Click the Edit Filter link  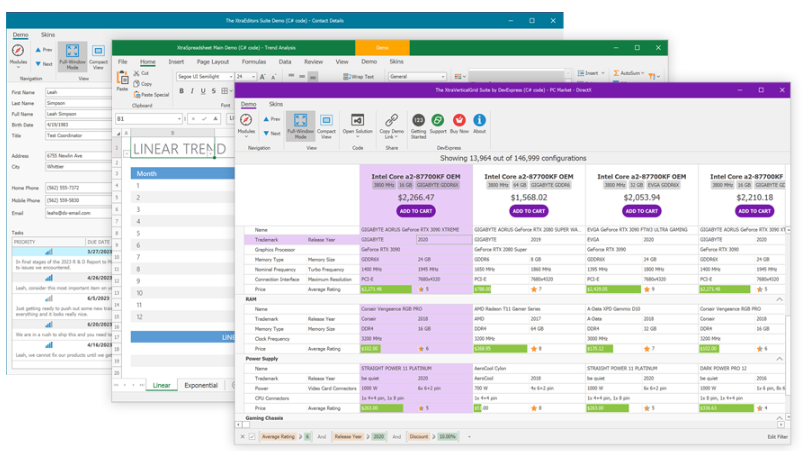pos(778,437)
